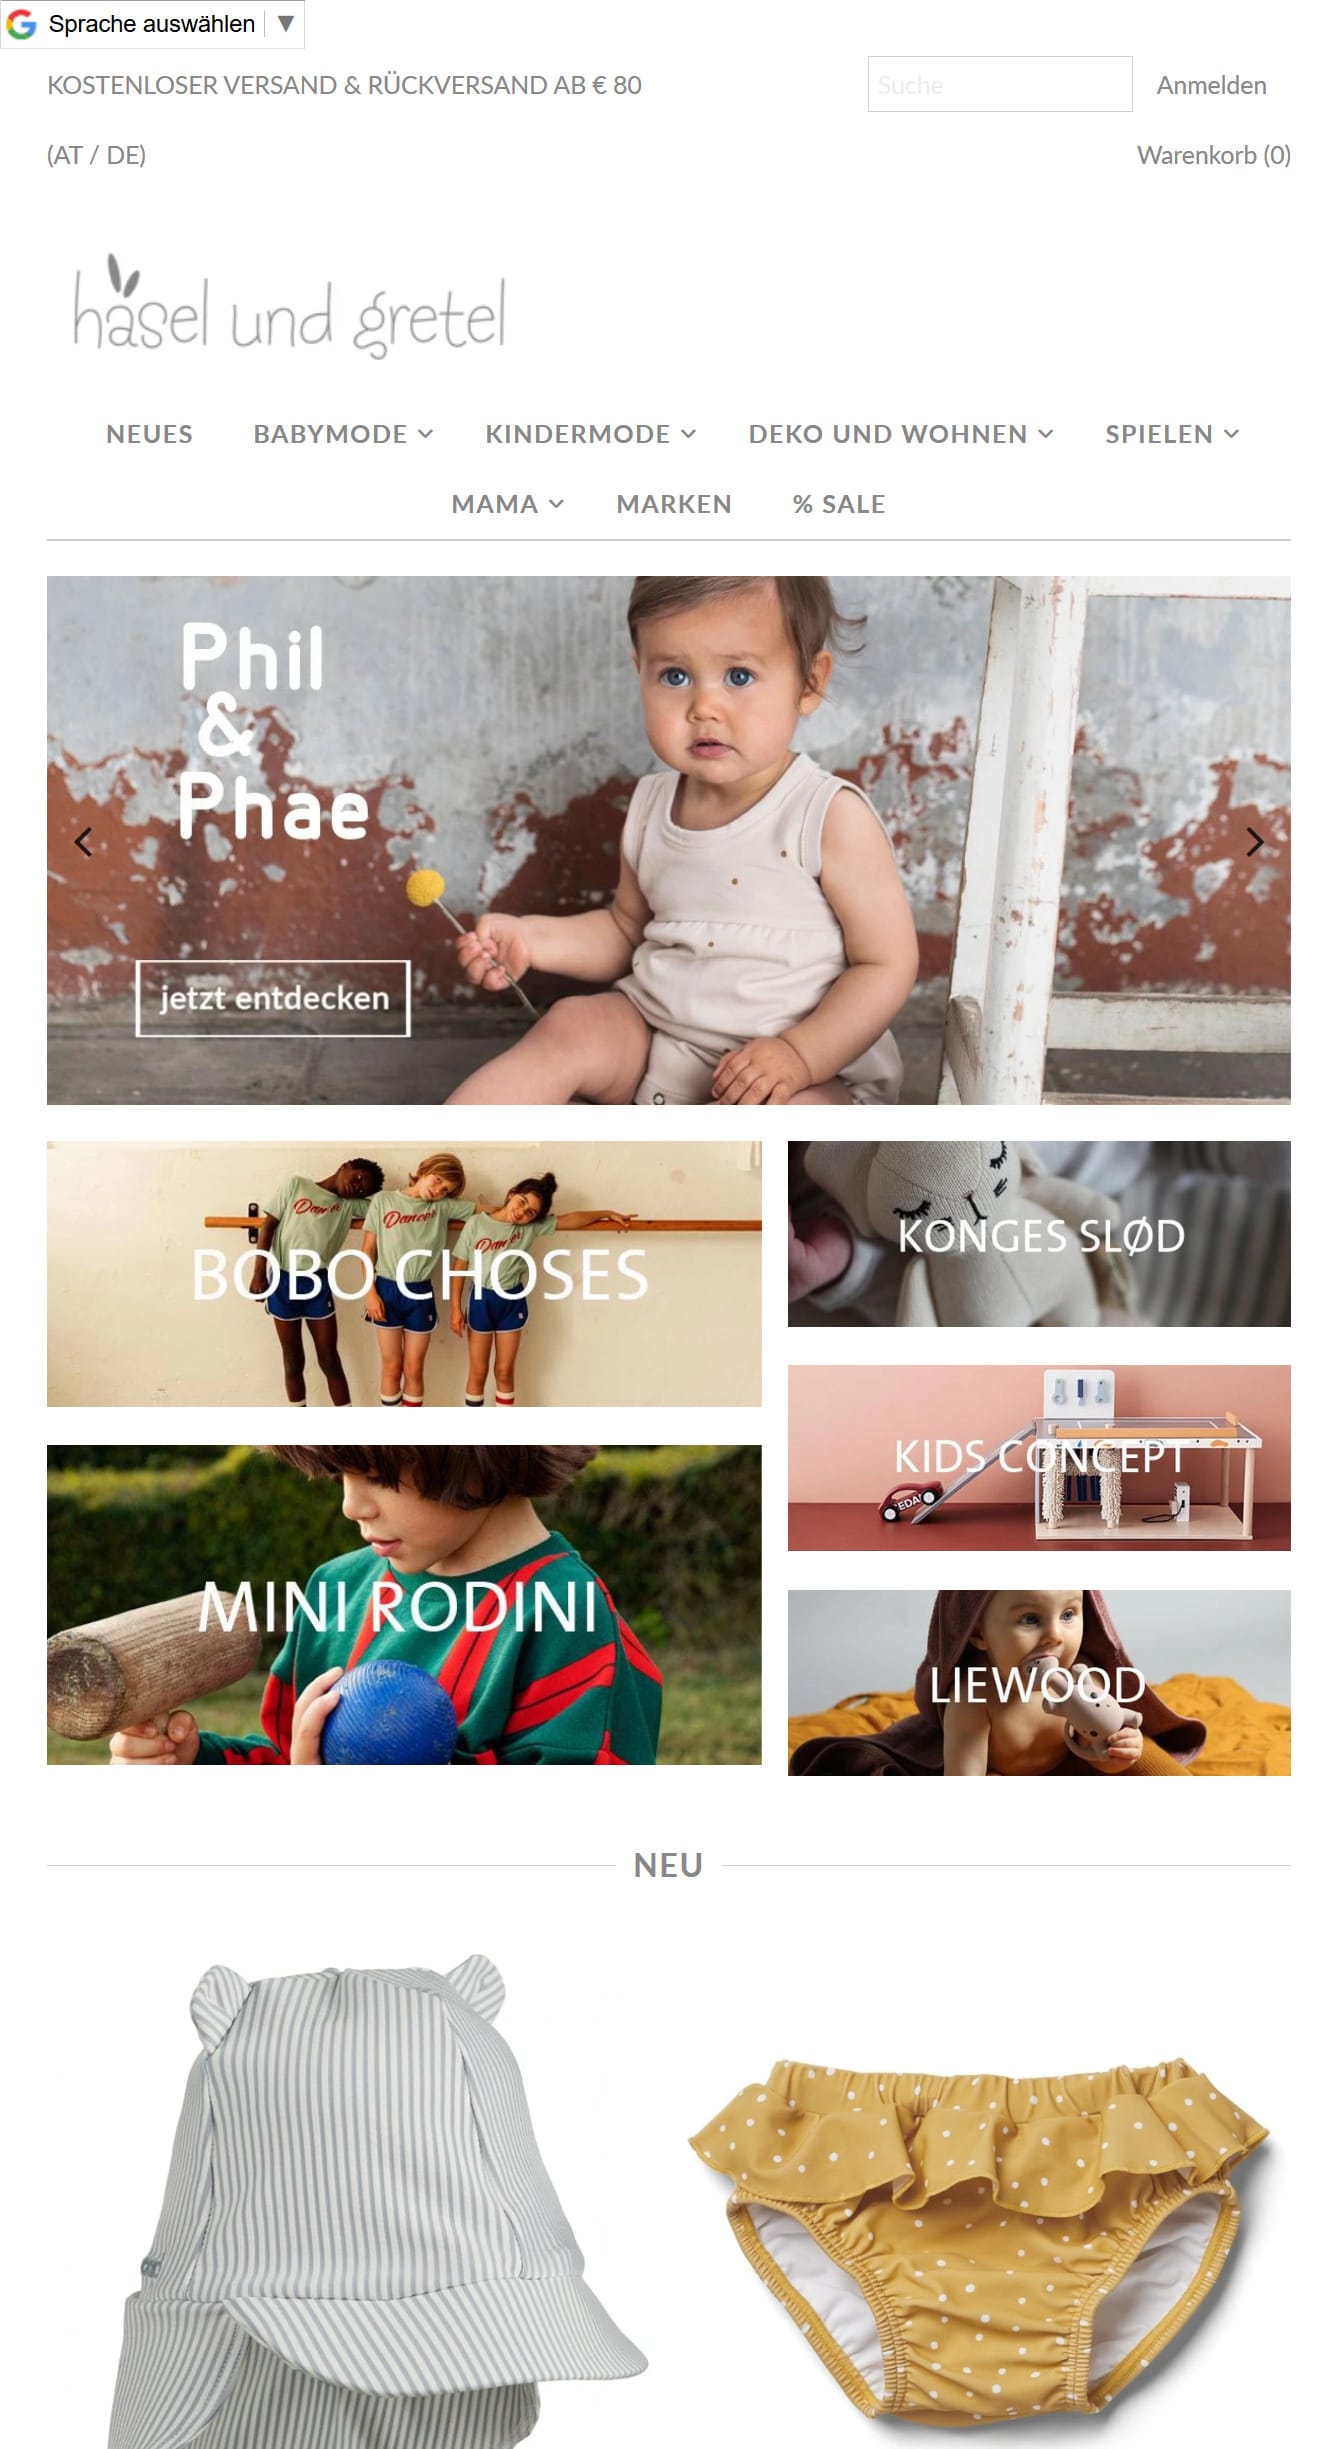Open the Neues menu item
1337x2449 pixels.
(149, 434)
